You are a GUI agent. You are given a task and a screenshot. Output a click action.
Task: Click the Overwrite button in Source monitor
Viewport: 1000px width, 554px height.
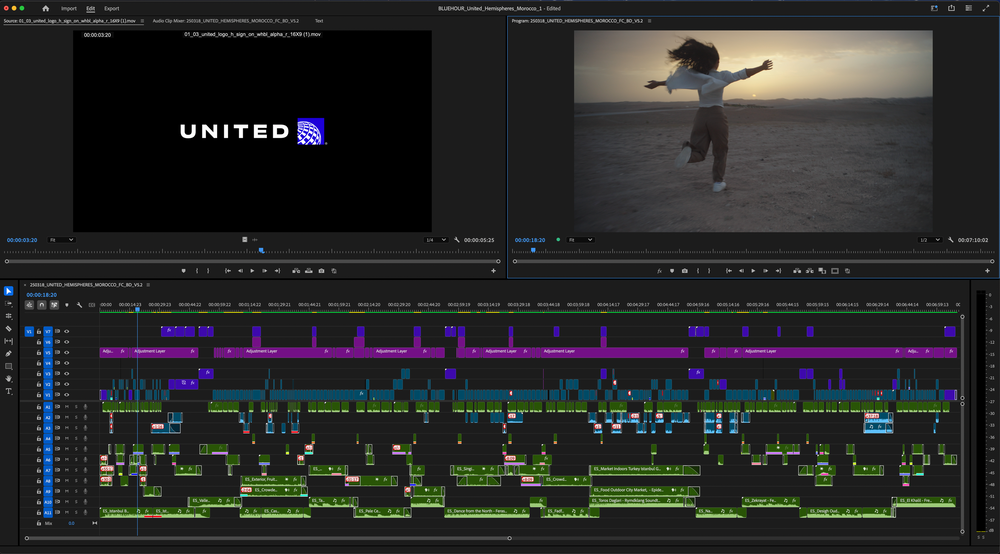[309, 271]
